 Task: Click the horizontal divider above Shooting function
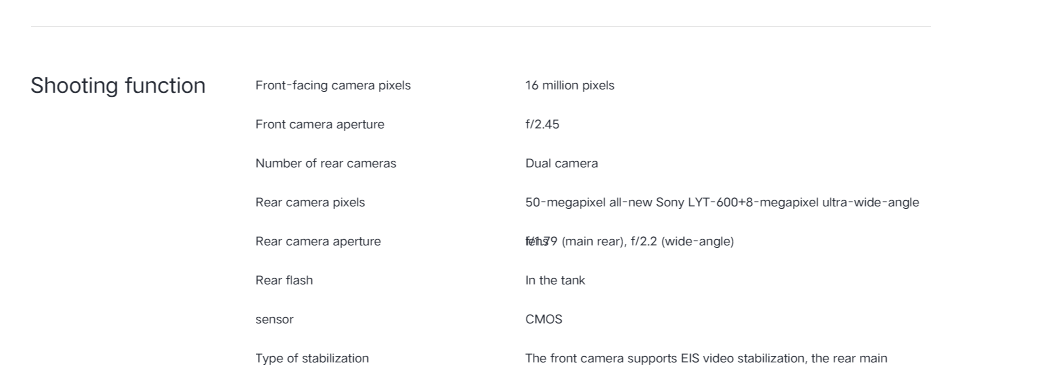tap(480, 26)
